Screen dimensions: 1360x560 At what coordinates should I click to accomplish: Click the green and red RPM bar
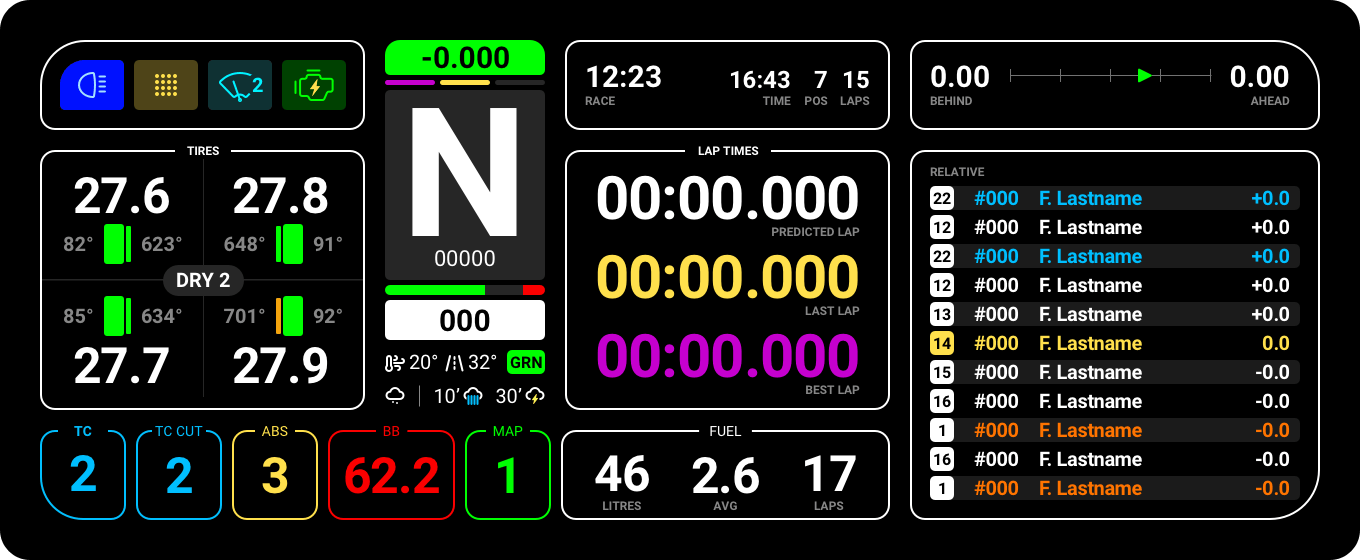click(465, 290)
